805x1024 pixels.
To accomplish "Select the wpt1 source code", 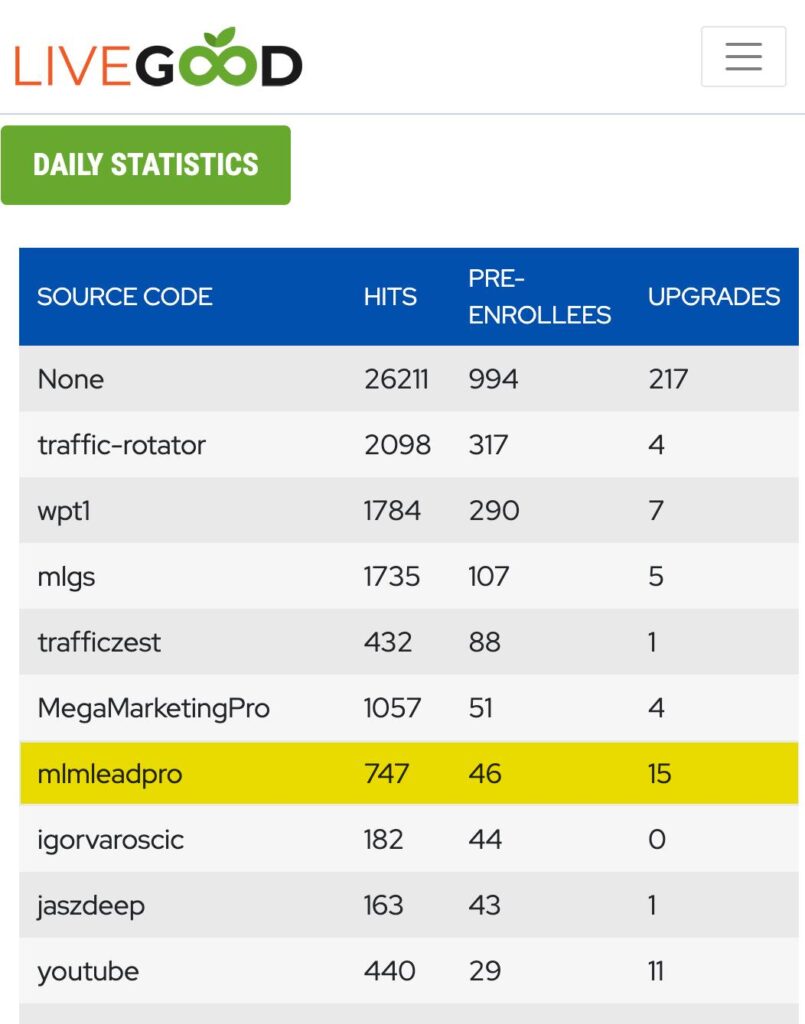I will [64, 511].
